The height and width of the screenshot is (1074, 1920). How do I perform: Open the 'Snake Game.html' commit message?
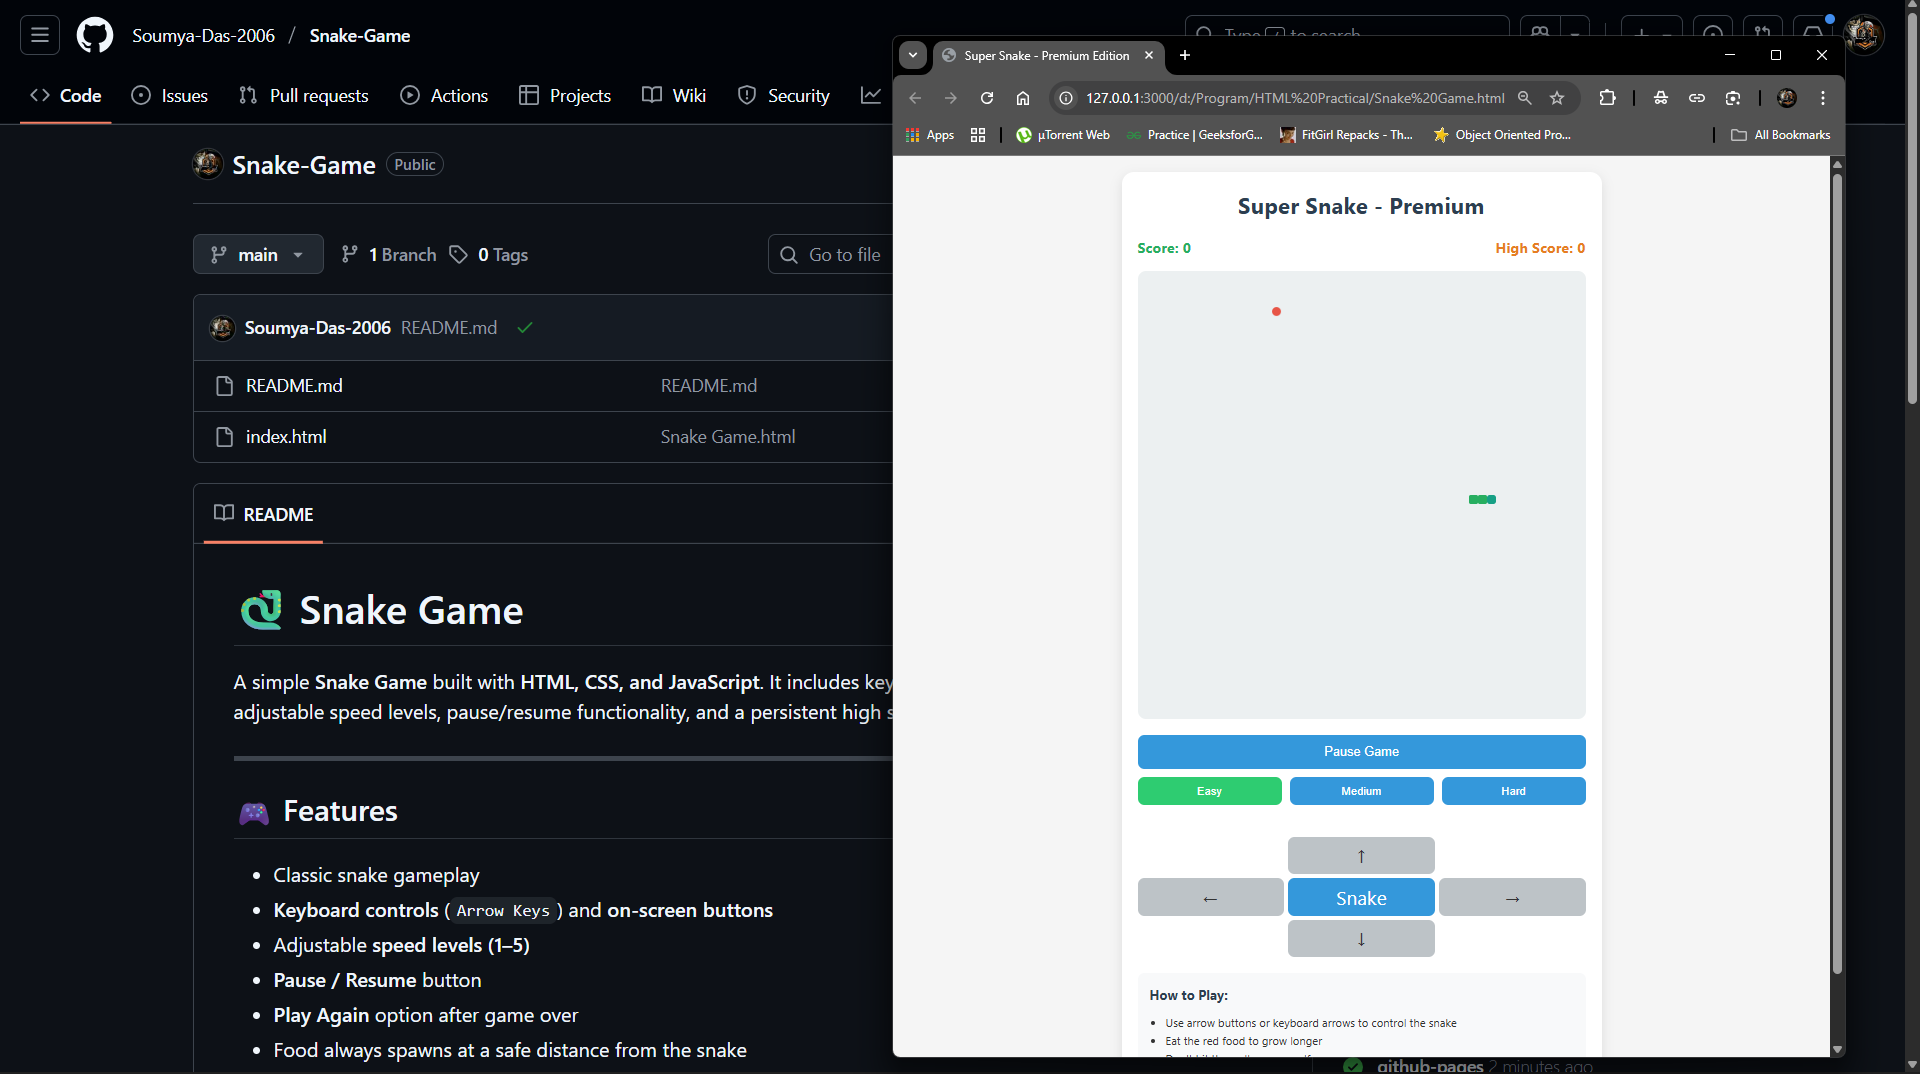(x=728, y=437)
